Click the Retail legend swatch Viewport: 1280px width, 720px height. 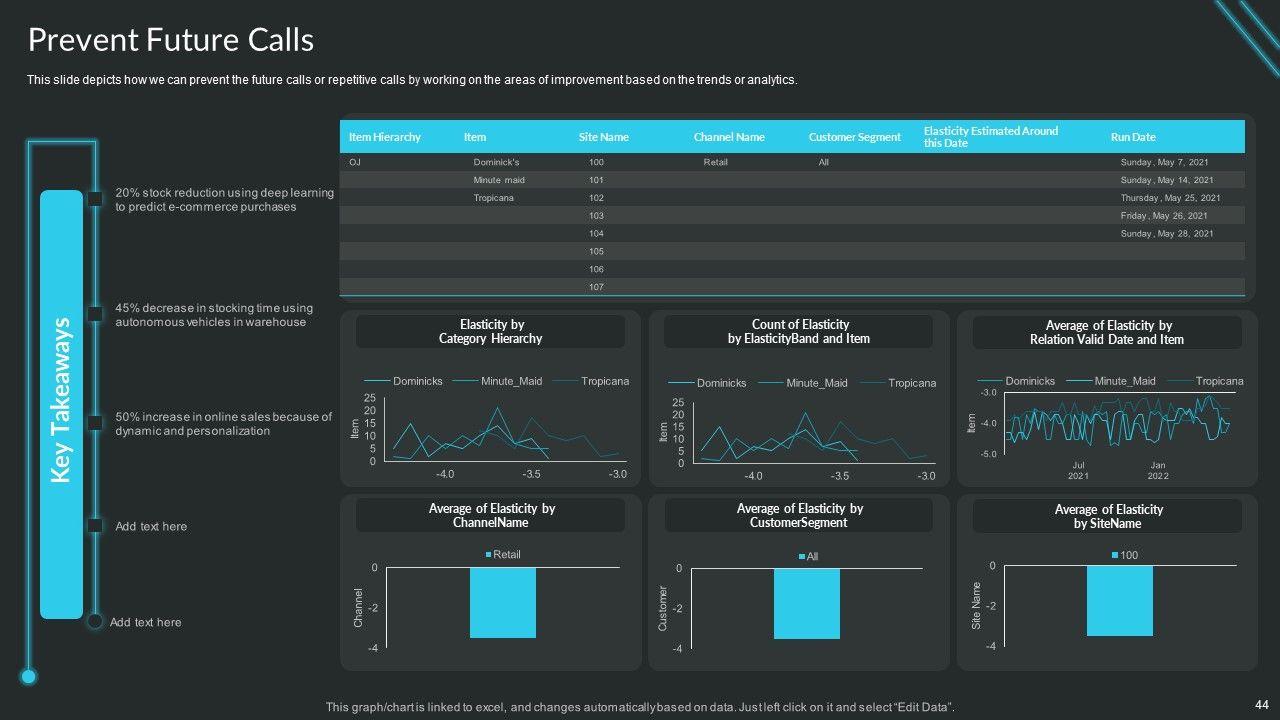pyautogui.click(x=489, y=555)
